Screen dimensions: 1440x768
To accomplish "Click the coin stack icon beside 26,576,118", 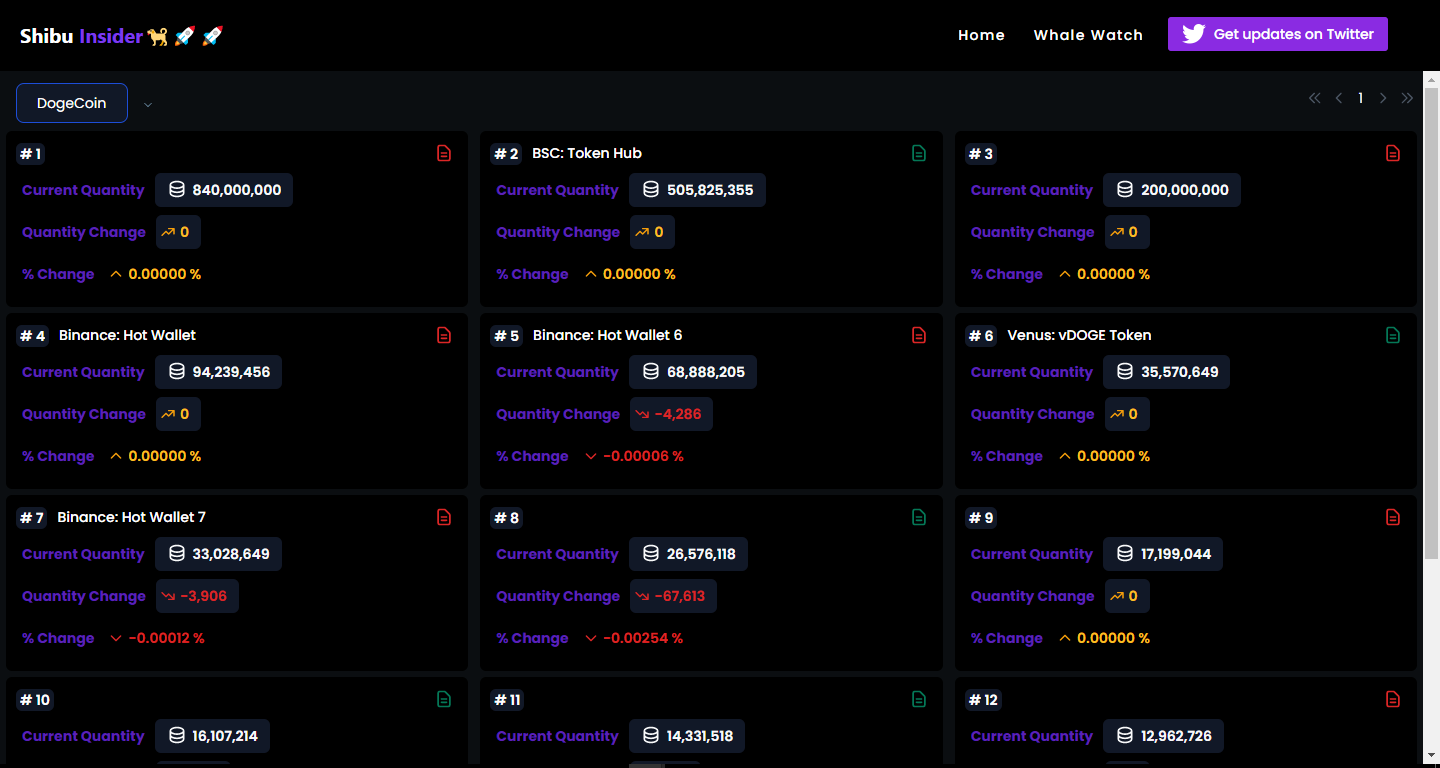I will tap(651, 554).
